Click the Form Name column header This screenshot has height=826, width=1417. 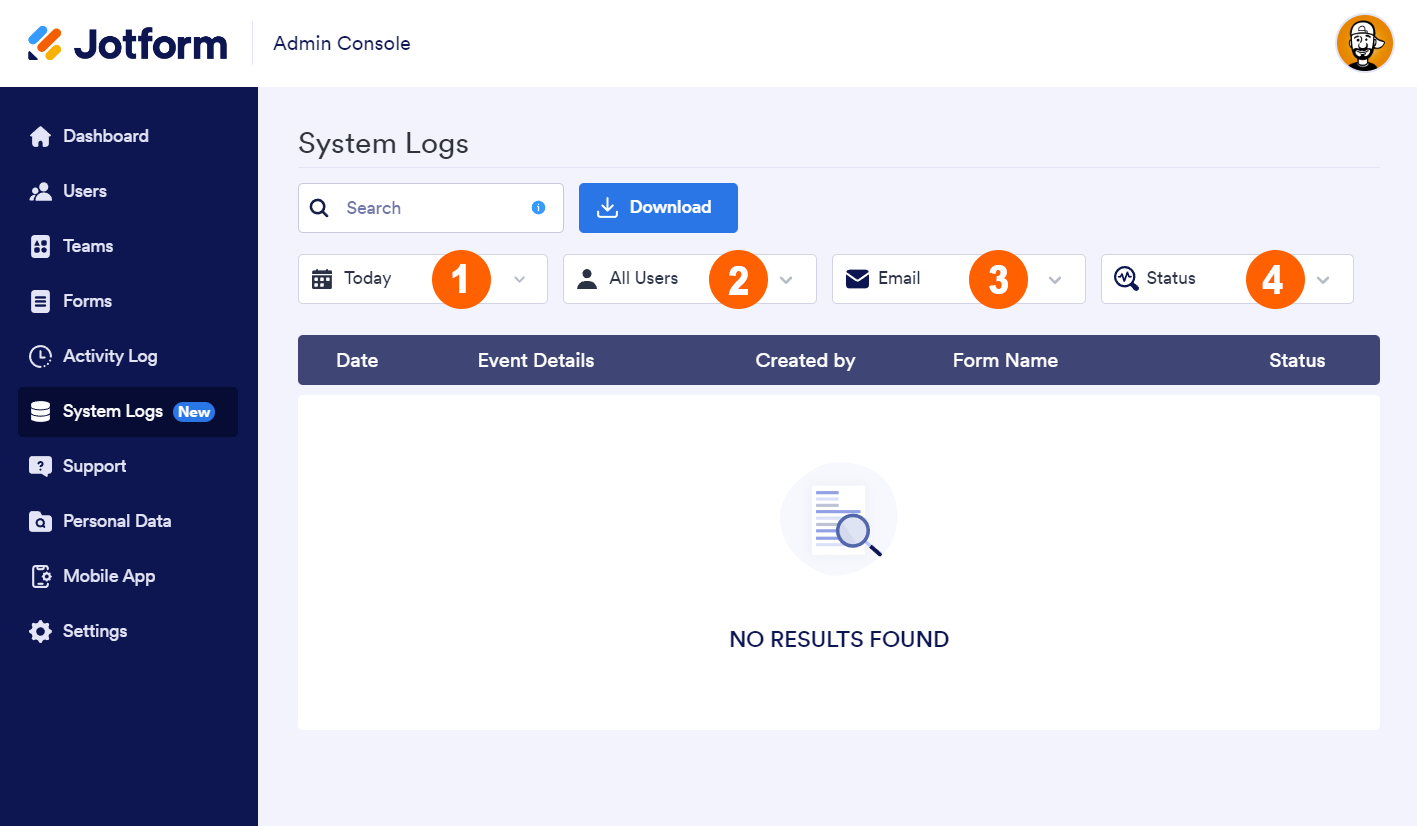pyautogui.click(x=1005, y=360)
